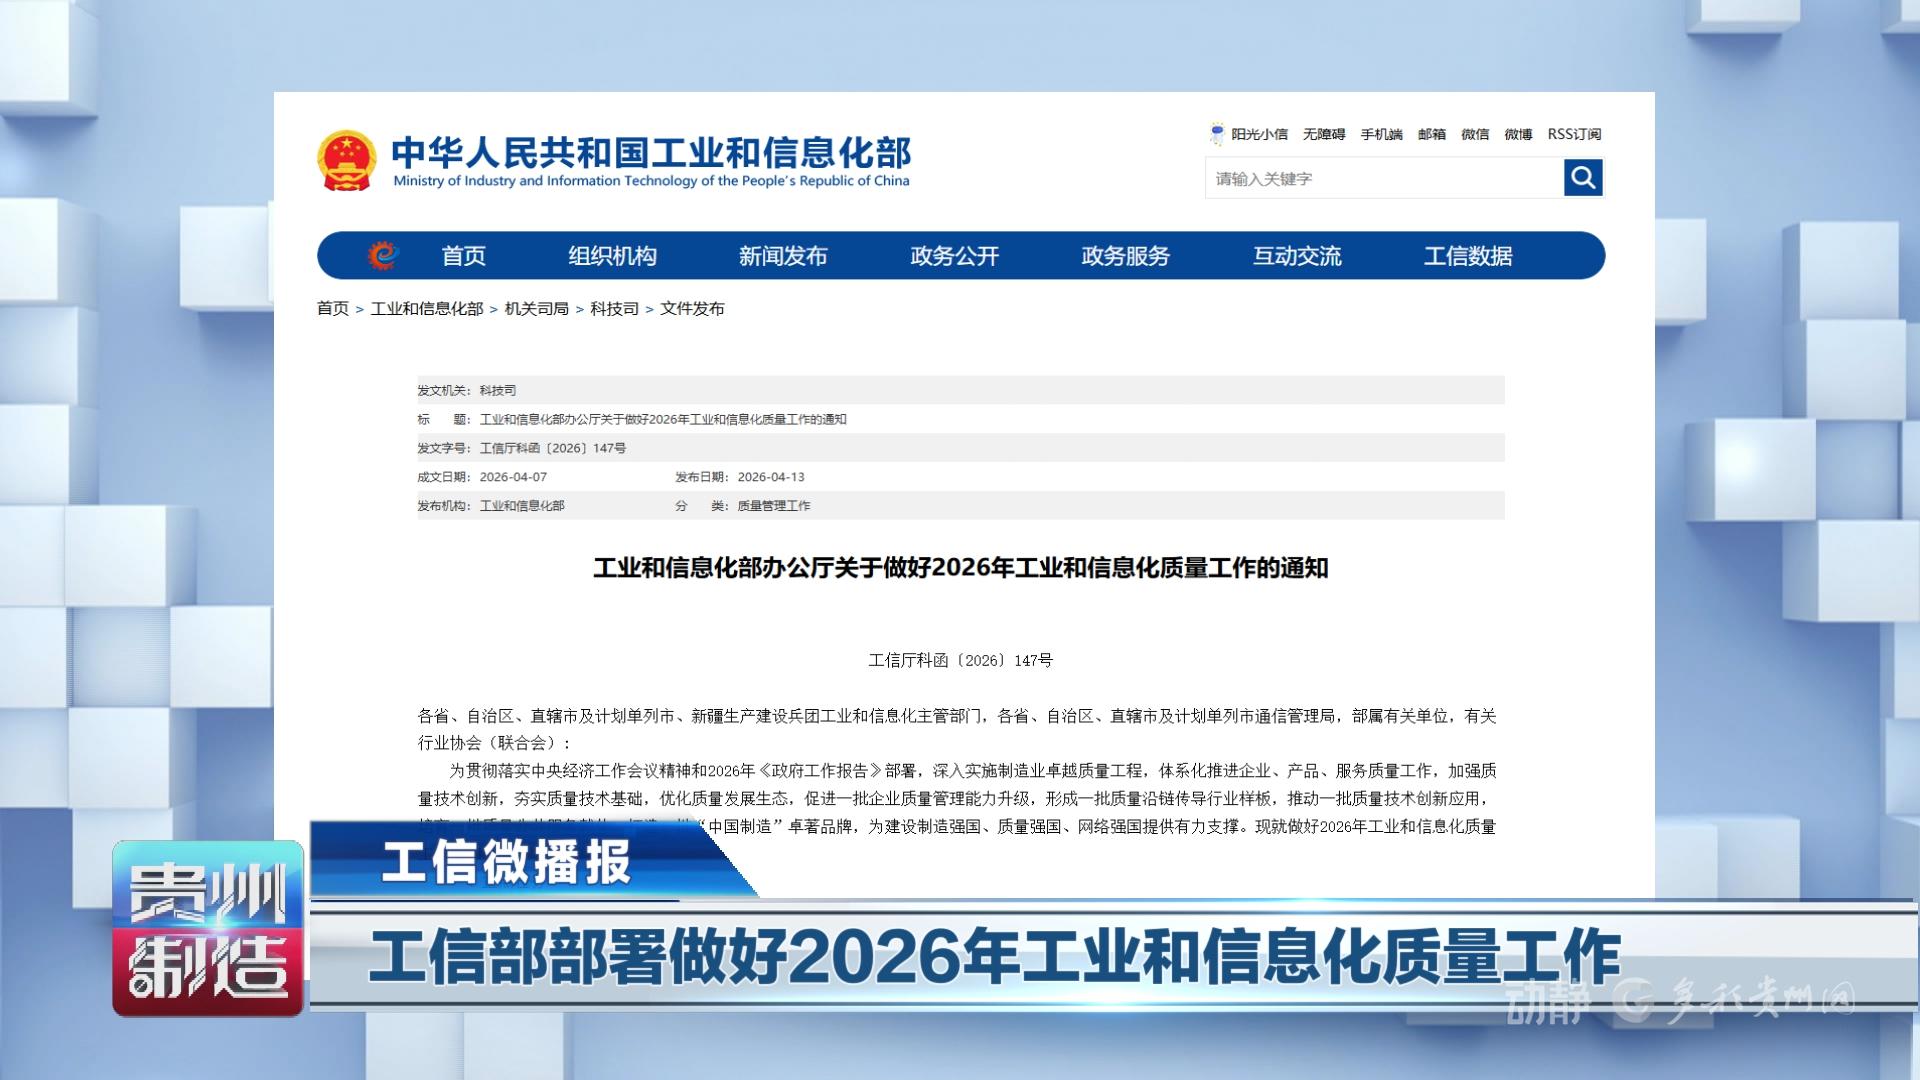The height and width of the screenshot is (1080, 1920).
Task: Click the blue search magnifier icon
Action: pyautogui.click(x=1583, y=178)
